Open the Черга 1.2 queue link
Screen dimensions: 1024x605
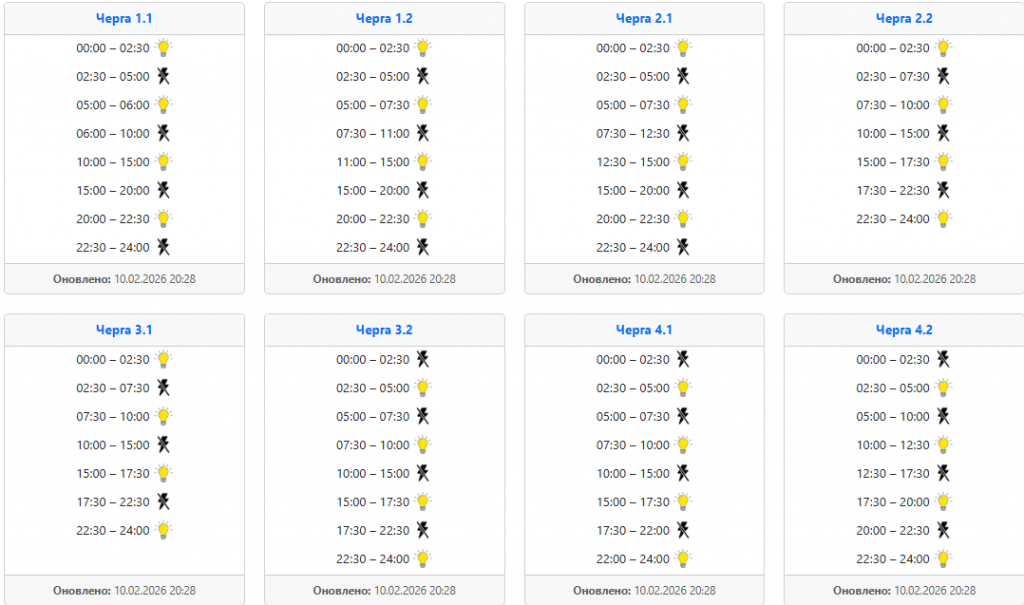[384, 18]
